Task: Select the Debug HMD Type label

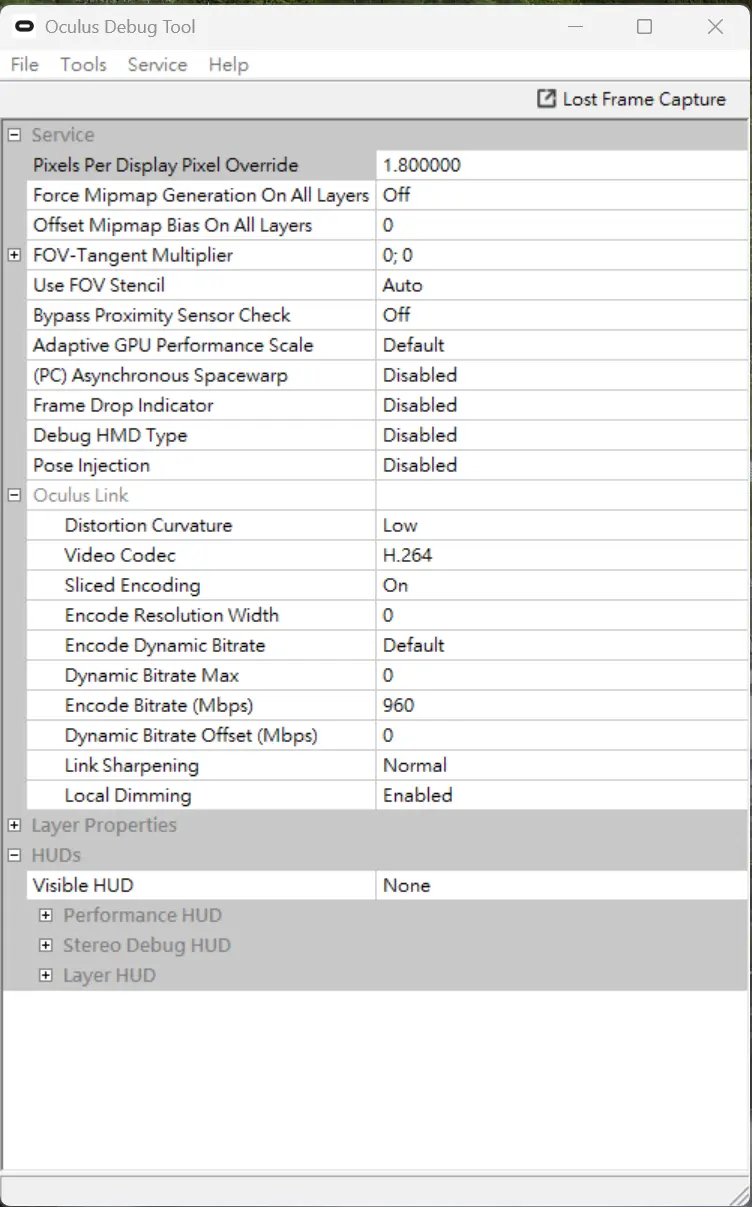Action: pyautogui.click(x=110, y=435)
